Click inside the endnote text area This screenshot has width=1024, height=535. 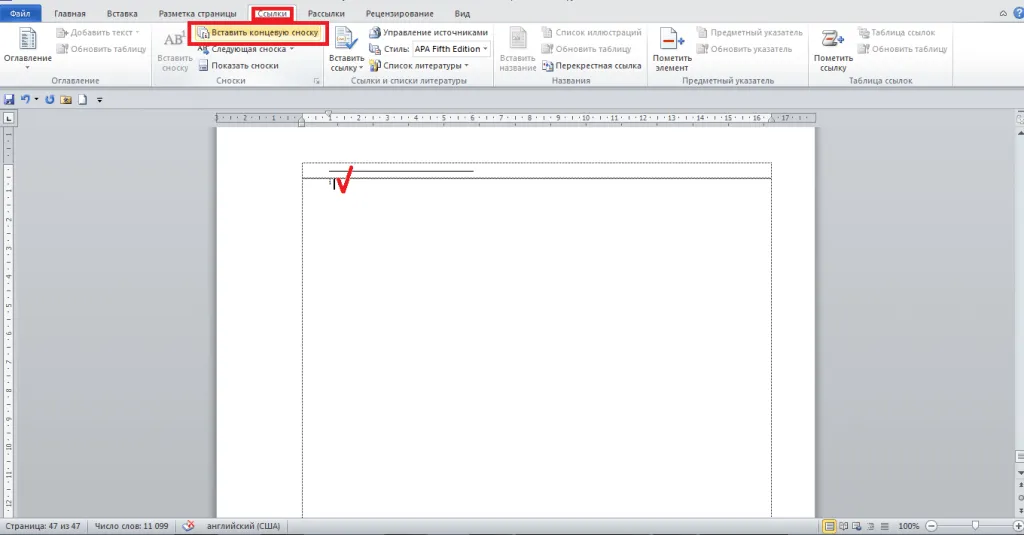pyautogui.click(x=536, y=348)
